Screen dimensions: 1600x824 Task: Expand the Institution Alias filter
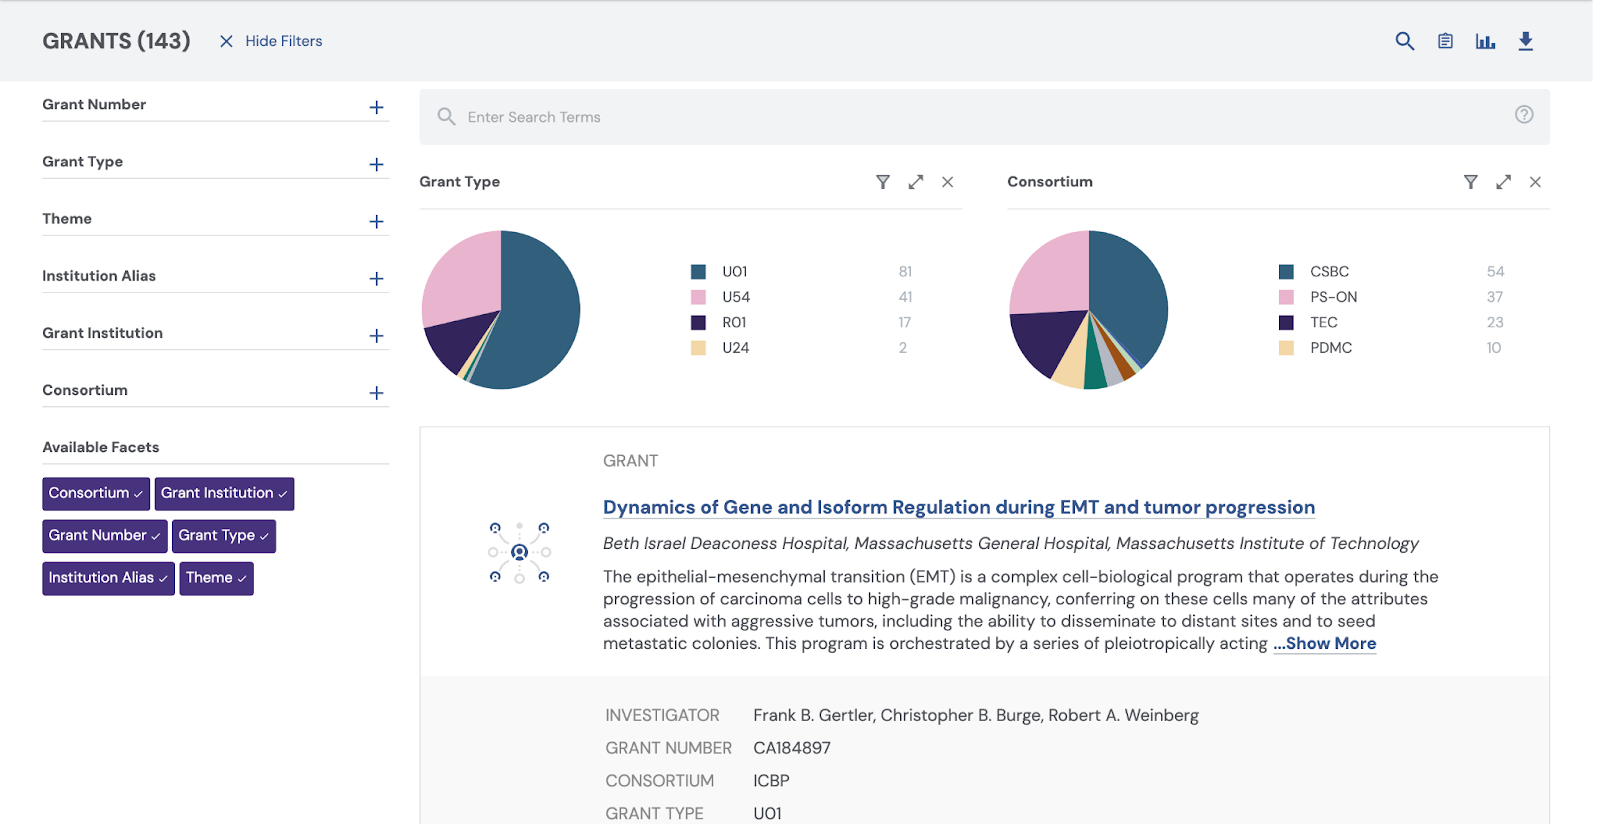click(x=376, y=279)
